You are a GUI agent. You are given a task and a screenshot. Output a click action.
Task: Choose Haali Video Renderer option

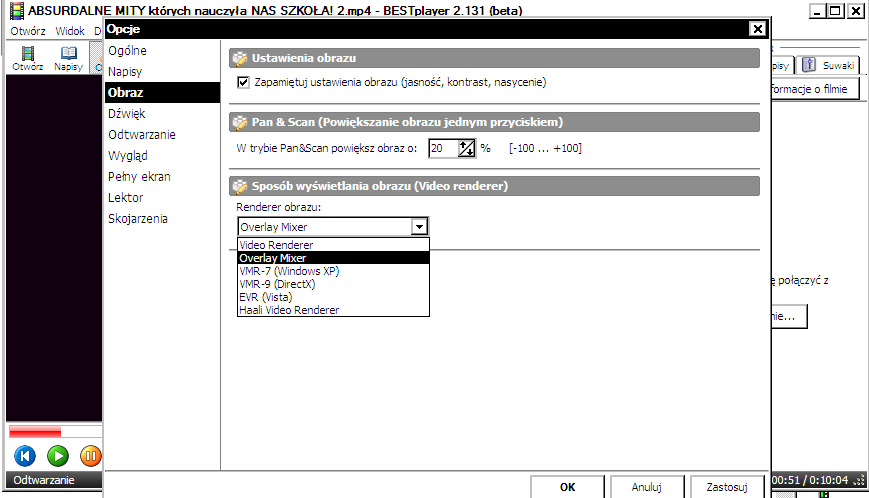(333, 310)
